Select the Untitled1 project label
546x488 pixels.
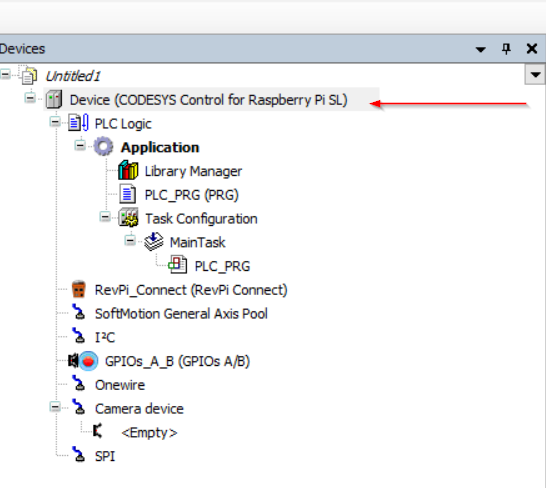click(x=73, y=76)
